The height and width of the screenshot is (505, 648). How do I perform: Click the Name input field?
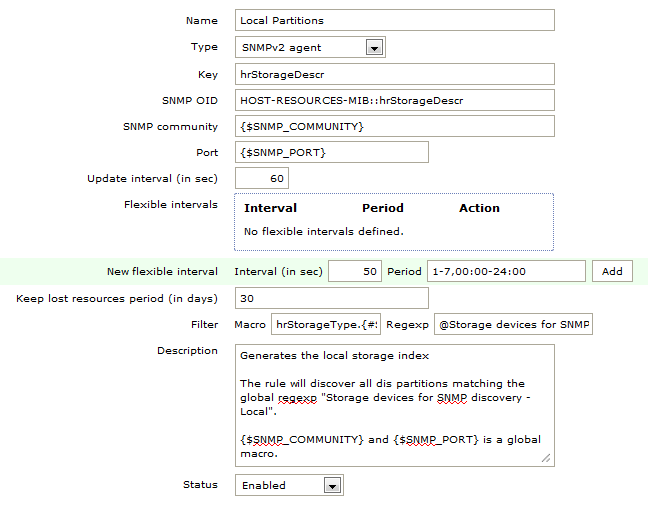click(394, 20)
